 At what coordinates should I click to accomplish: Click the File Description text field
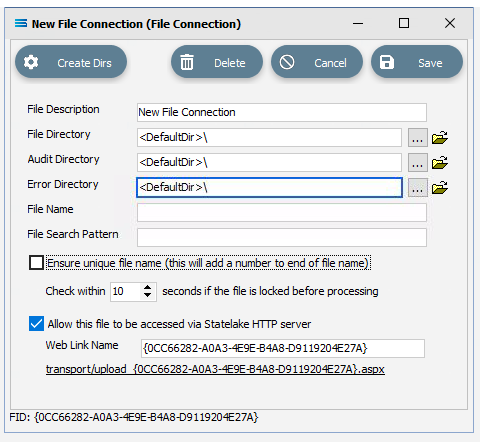(282, 112)
